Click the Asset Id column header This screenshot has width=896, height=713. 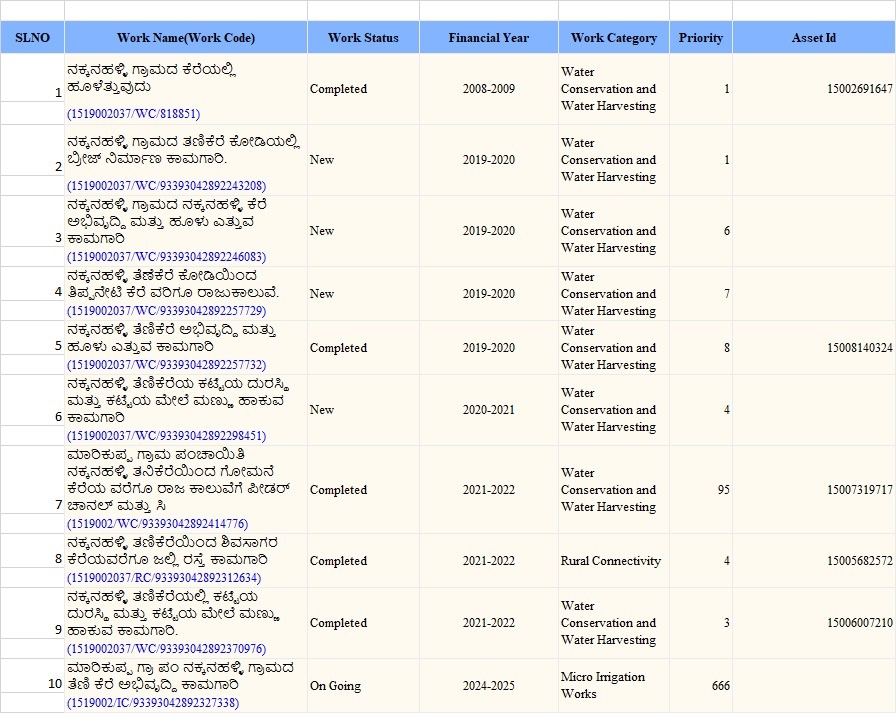pos(814,38)
